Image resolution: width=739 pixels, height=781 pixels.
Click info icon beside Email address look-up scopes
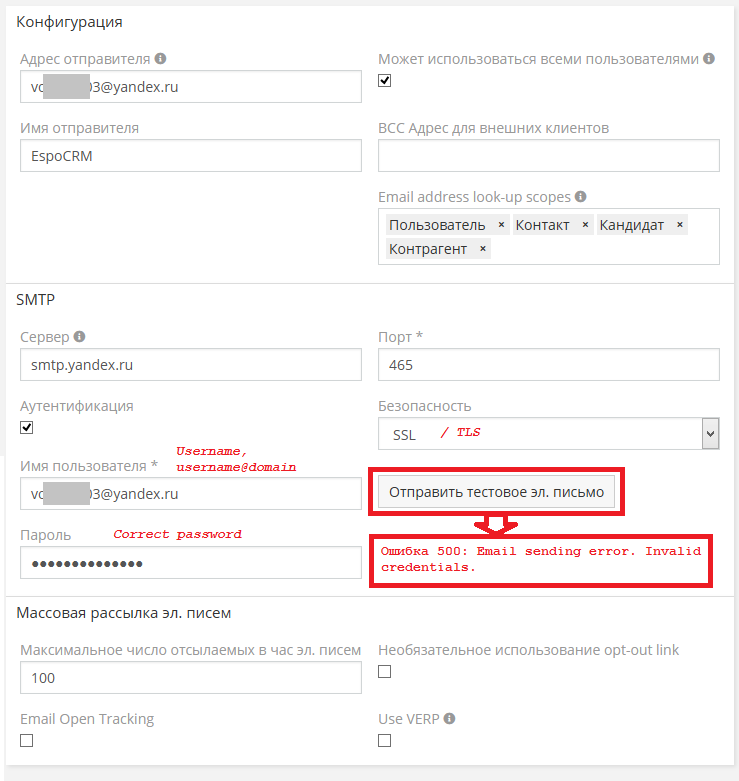pyautogui.click(x=581, y=197)
